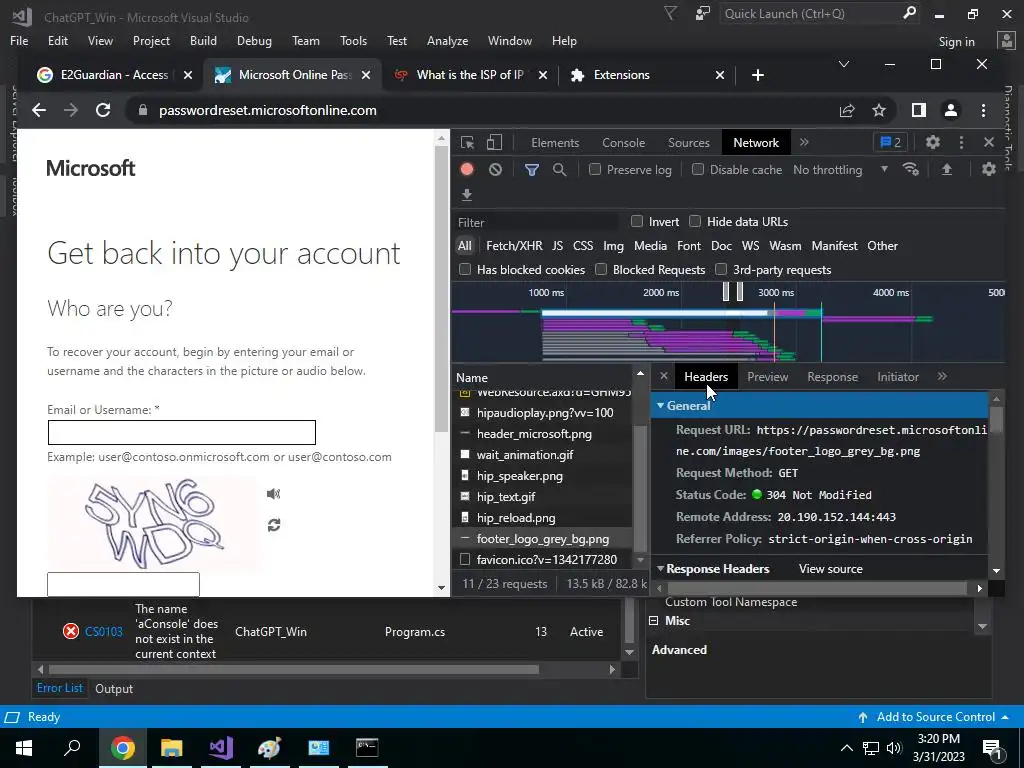Click the import HAR file upload arrow
The image size is (1024, 768).
click(x=946, y=170)
